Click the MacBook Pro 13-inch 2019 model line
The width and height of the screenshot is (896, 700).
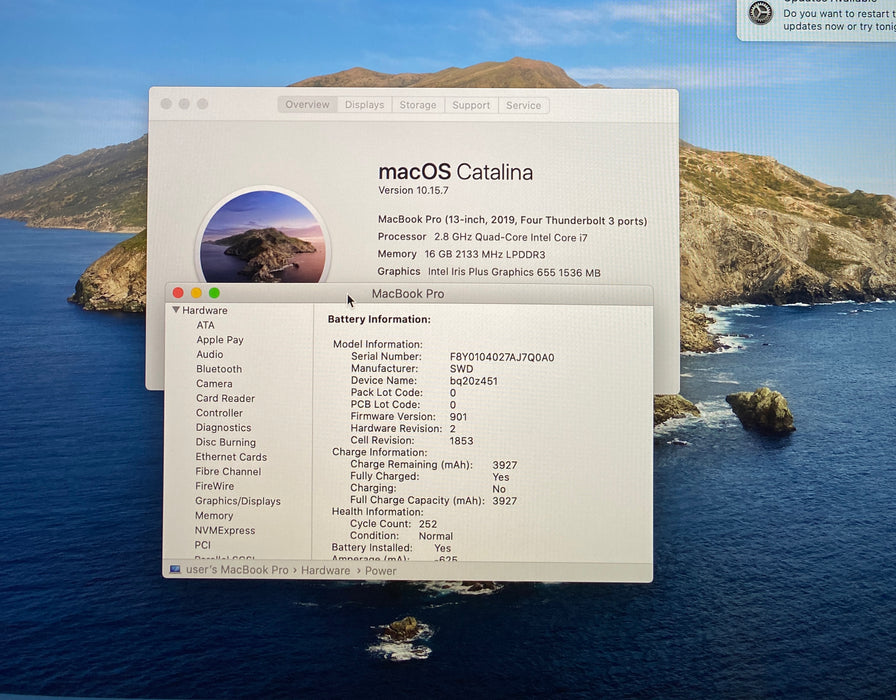(x=513, y=220)
